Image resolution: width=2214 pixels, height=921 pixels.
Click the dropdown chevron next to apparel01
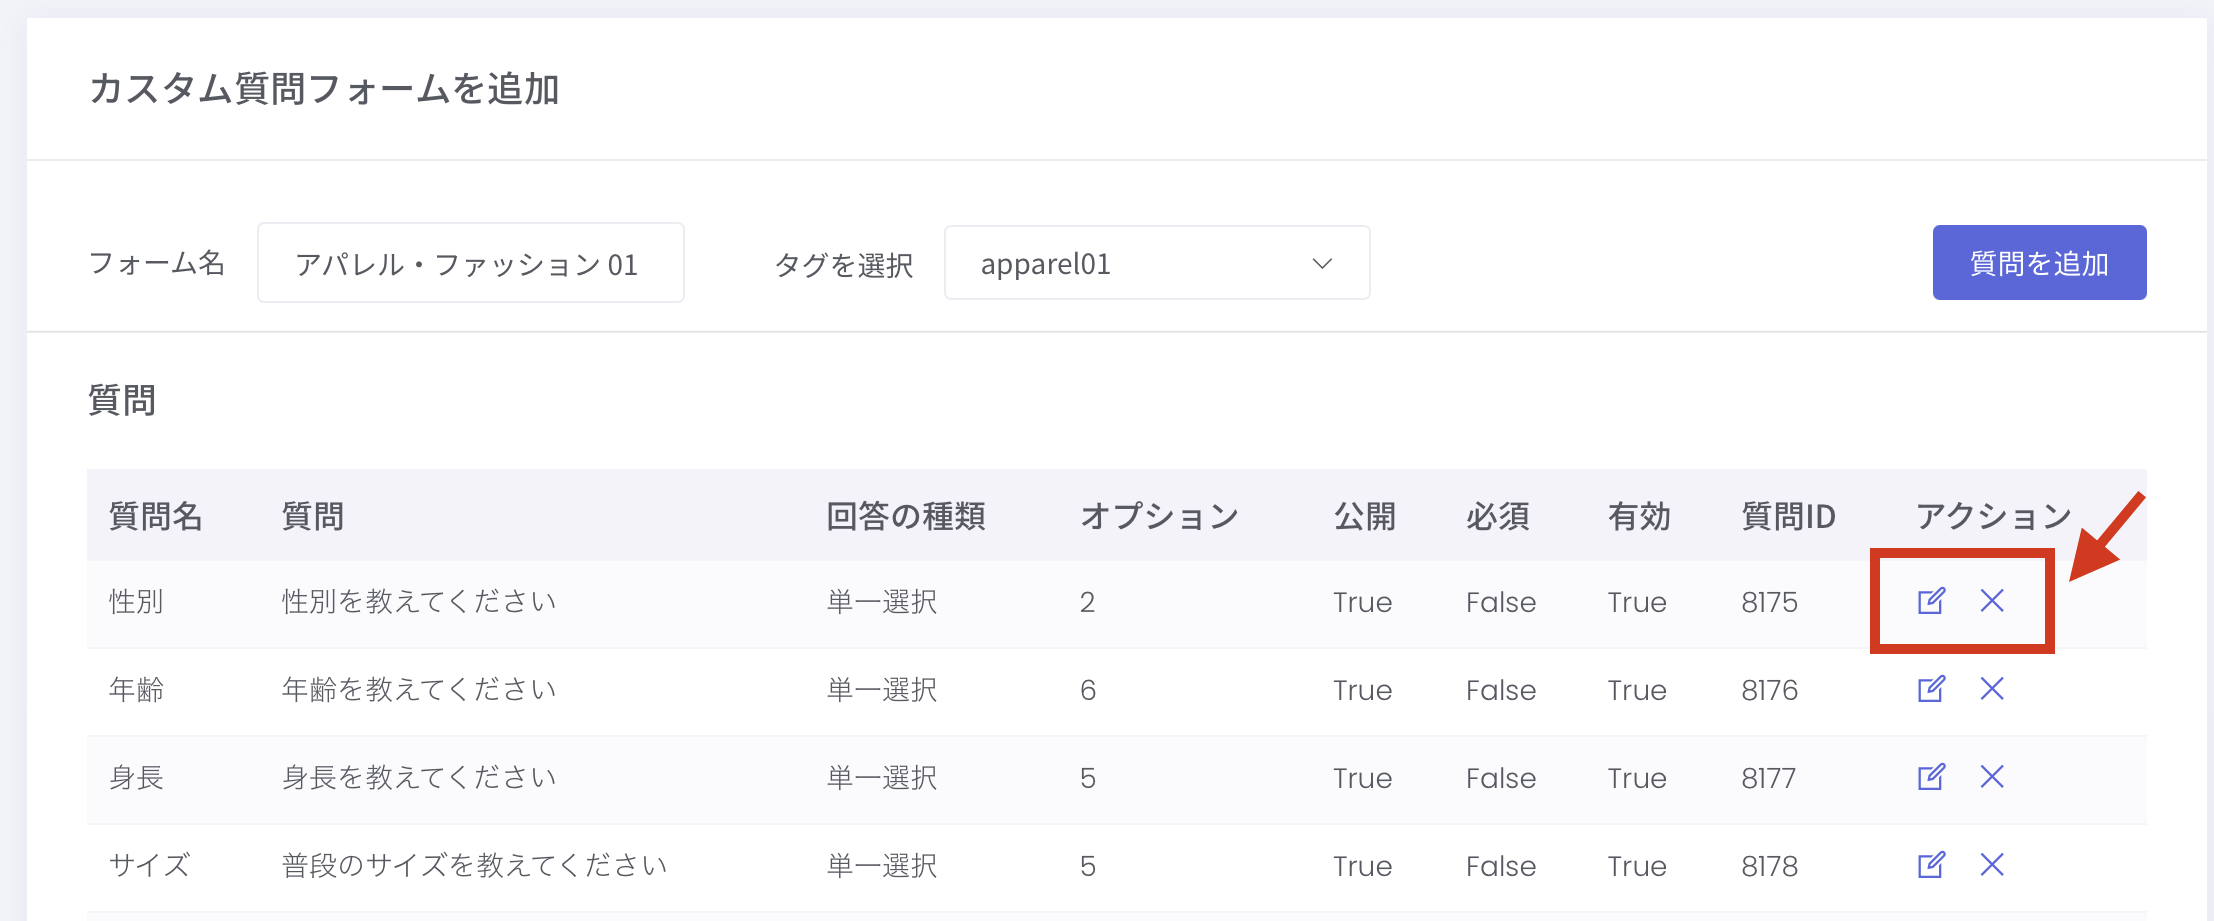[x=1322, y=264]
